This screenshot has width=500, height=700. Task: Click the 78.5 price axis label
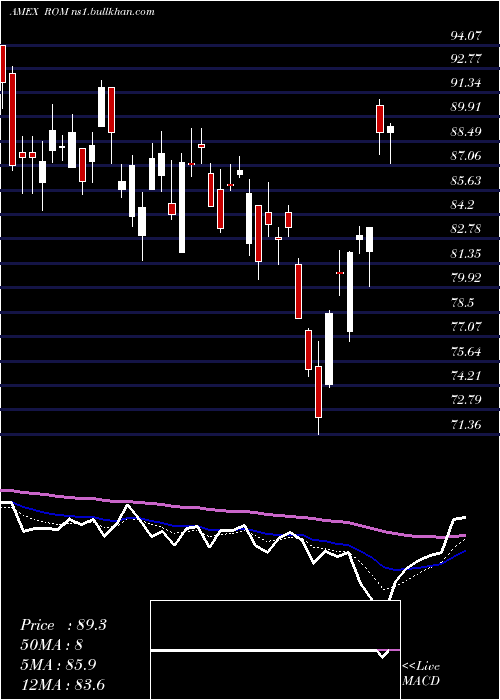coord(463,303)
